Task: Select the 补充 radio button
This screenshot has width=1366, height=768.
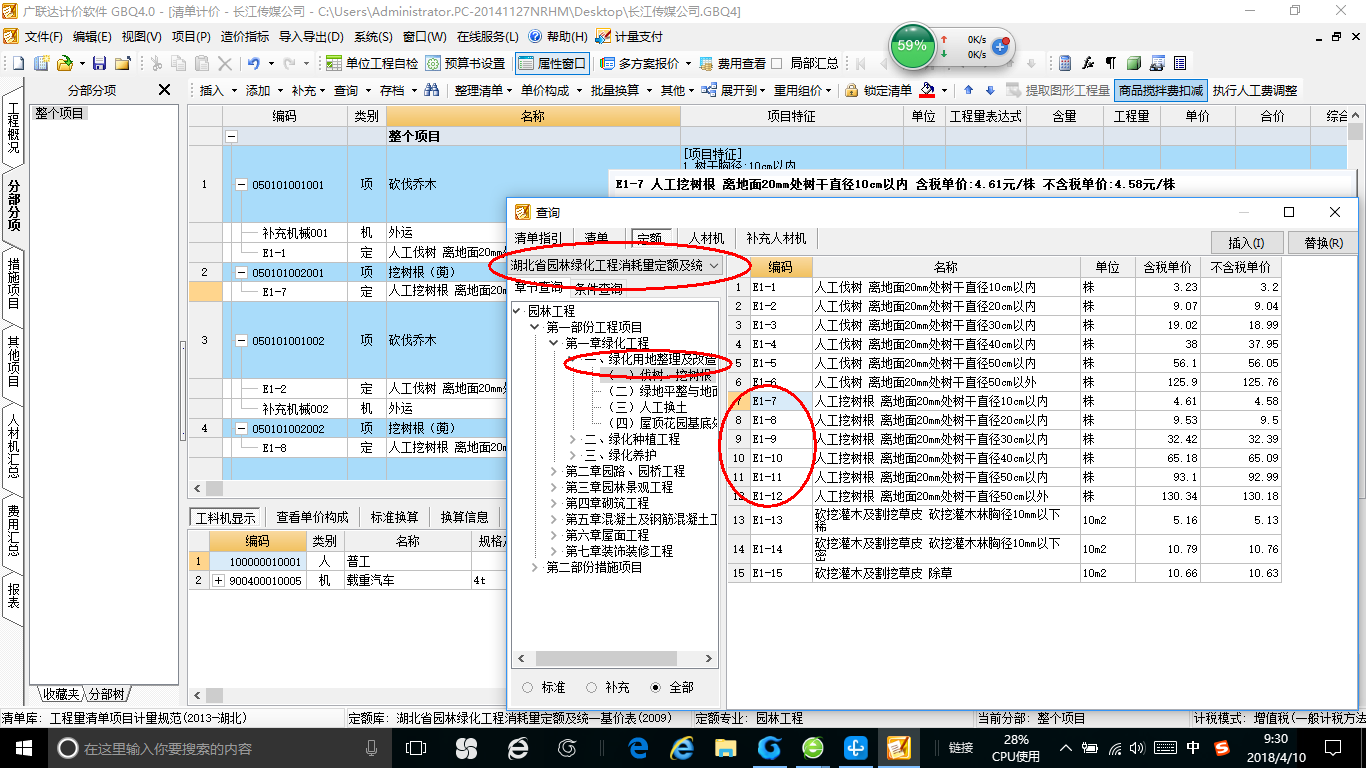Action: tap(592, 687)
